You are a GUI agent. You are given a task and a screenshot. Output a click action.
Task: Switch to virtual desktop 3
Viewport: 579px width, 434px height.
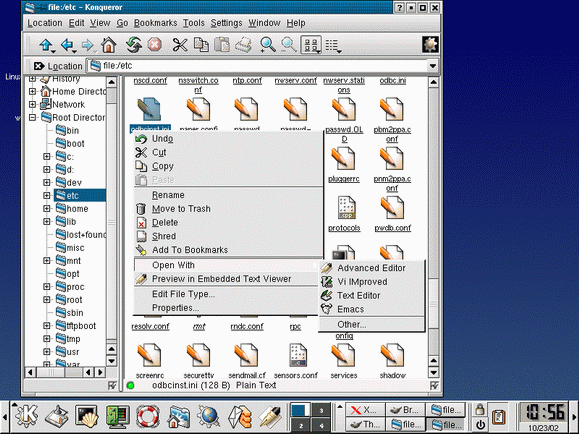(x=321, y=410)
